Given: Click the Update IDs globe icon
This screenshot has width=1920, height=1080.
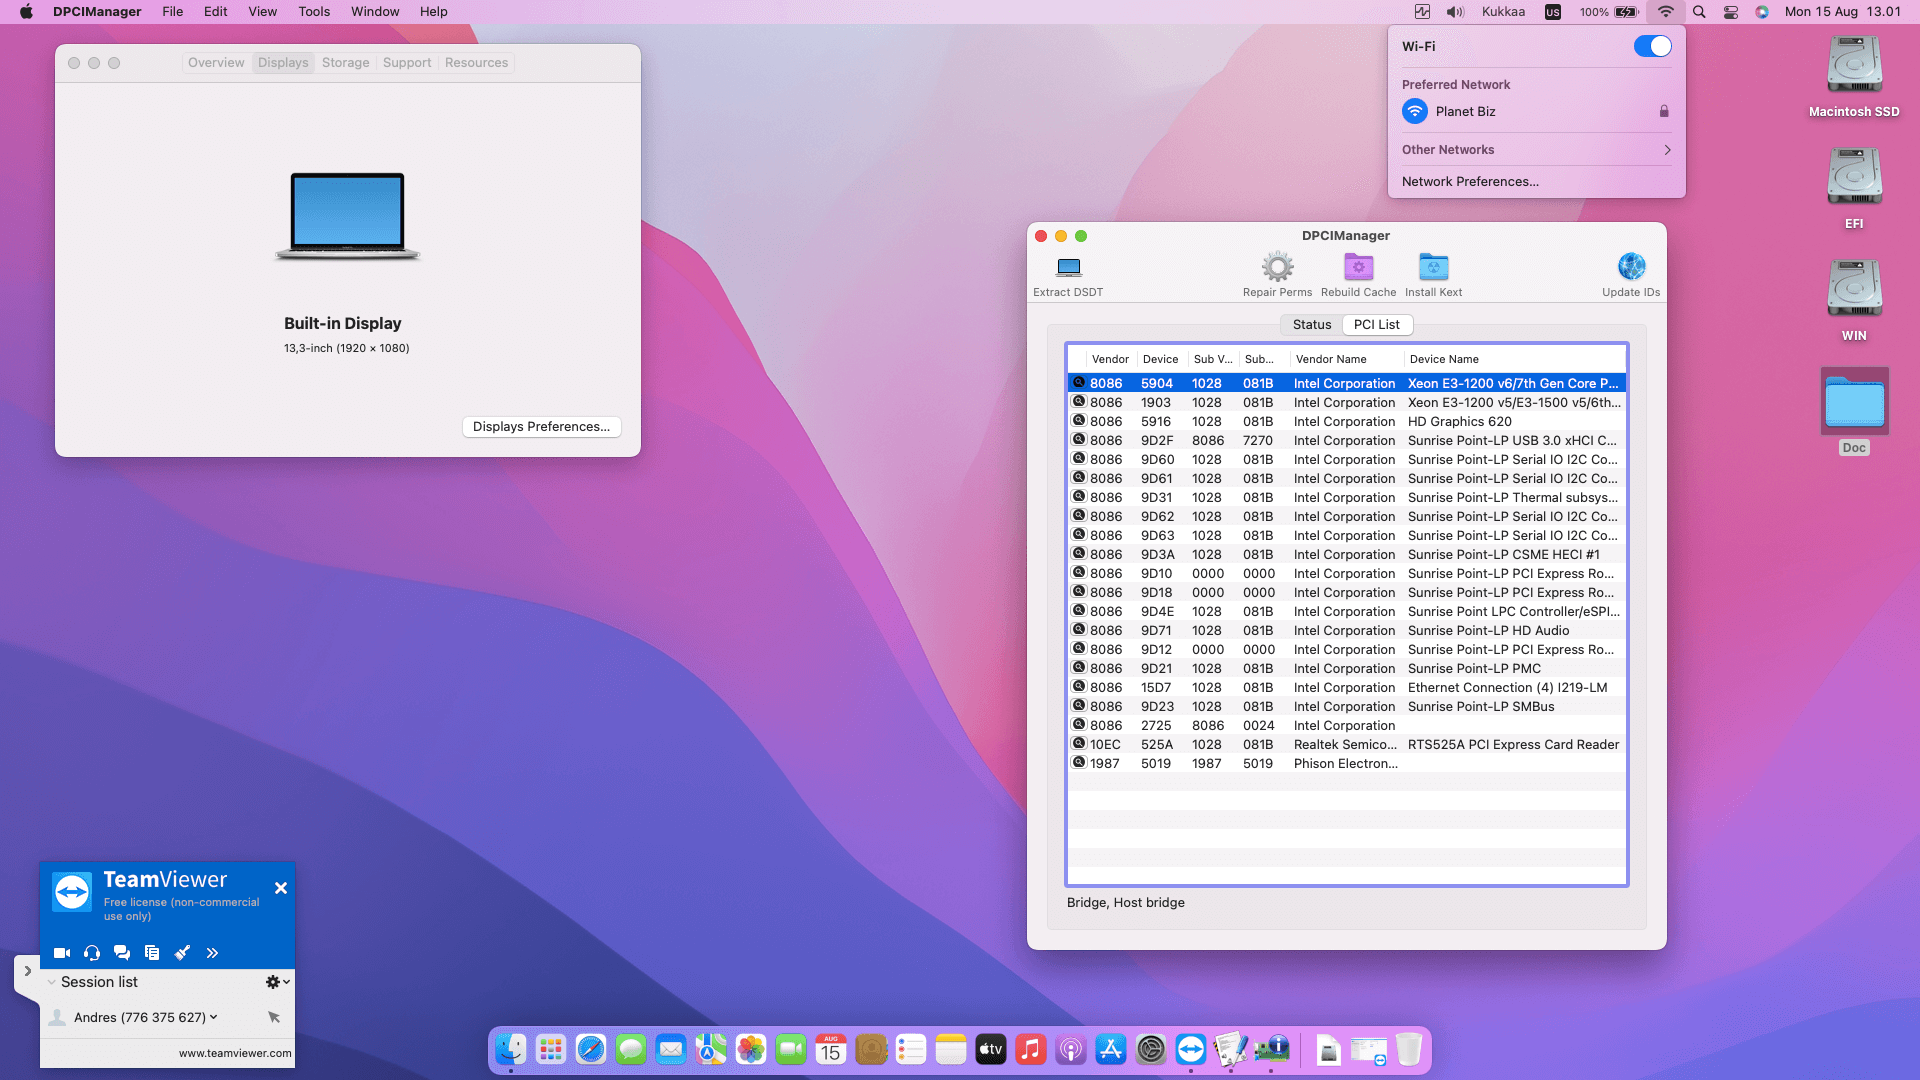Looking at the screenshot, I should [1631, 267].
